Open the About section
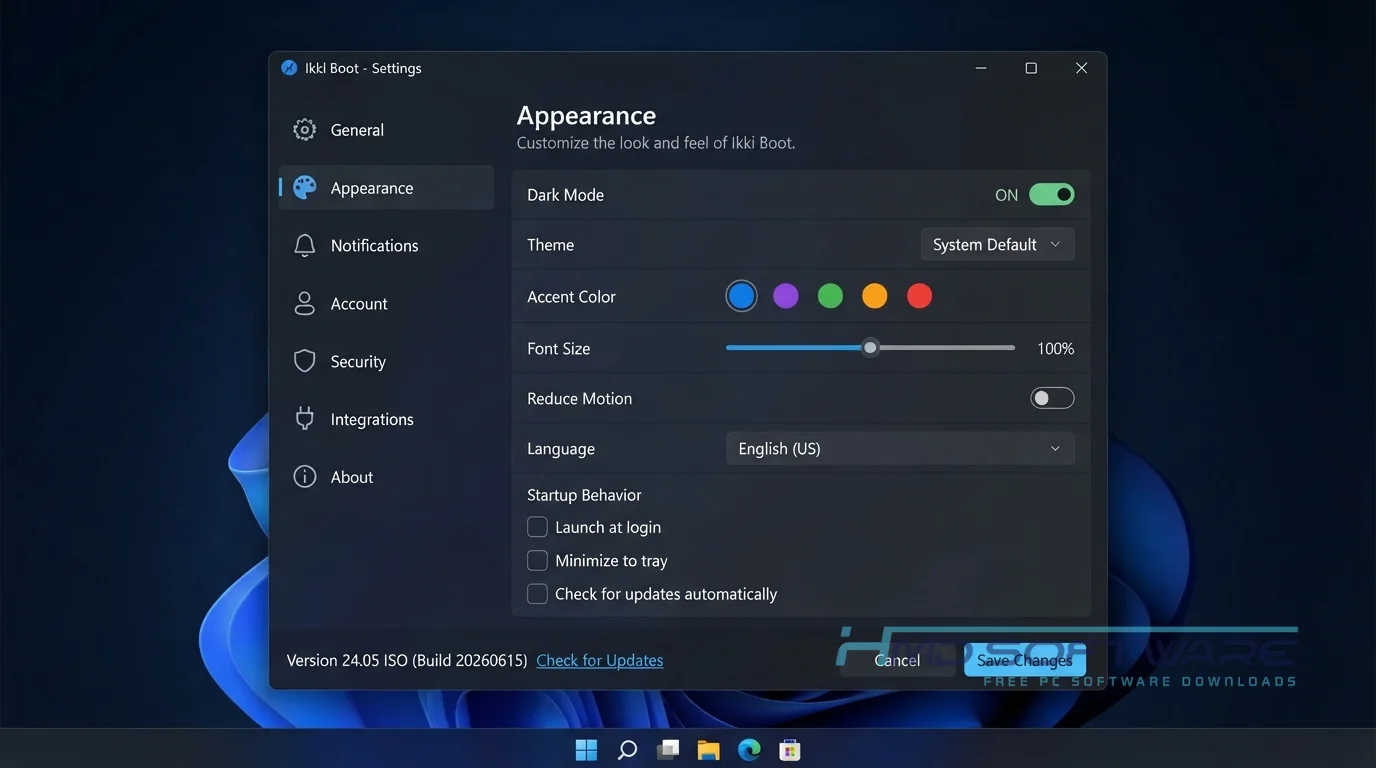This screenshot has width=1376, height=768. coord(386,477)
